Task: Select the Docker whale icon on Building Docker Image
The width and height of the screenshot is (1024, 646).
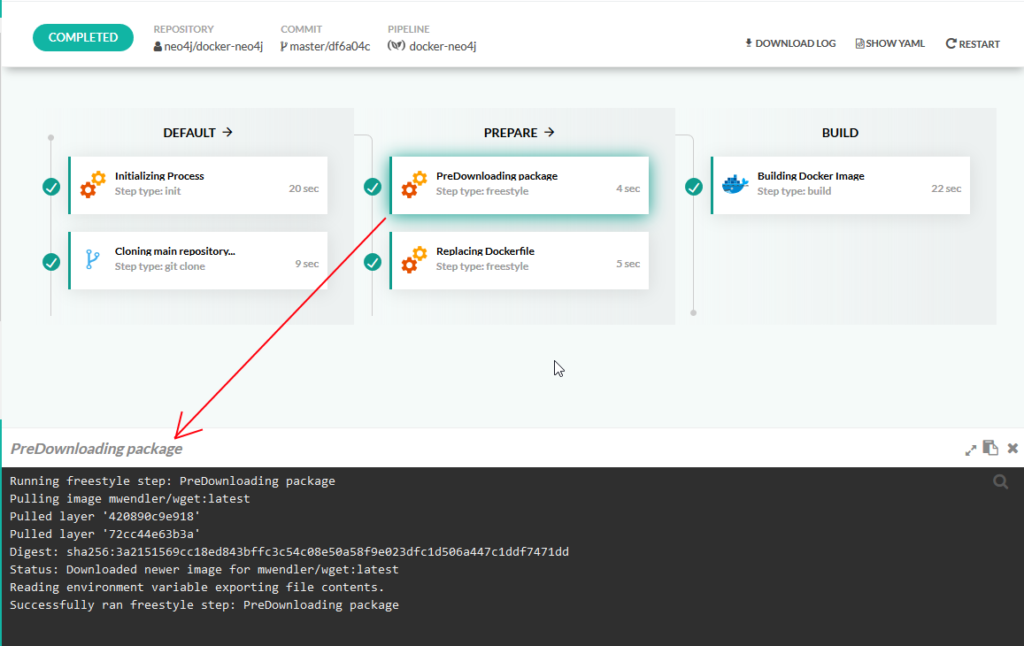Action: coord(734,182)
